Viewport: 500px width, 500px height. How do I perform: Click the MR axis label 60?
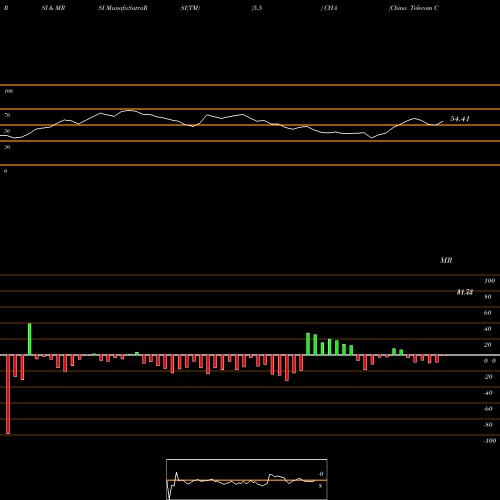(487, 313)
